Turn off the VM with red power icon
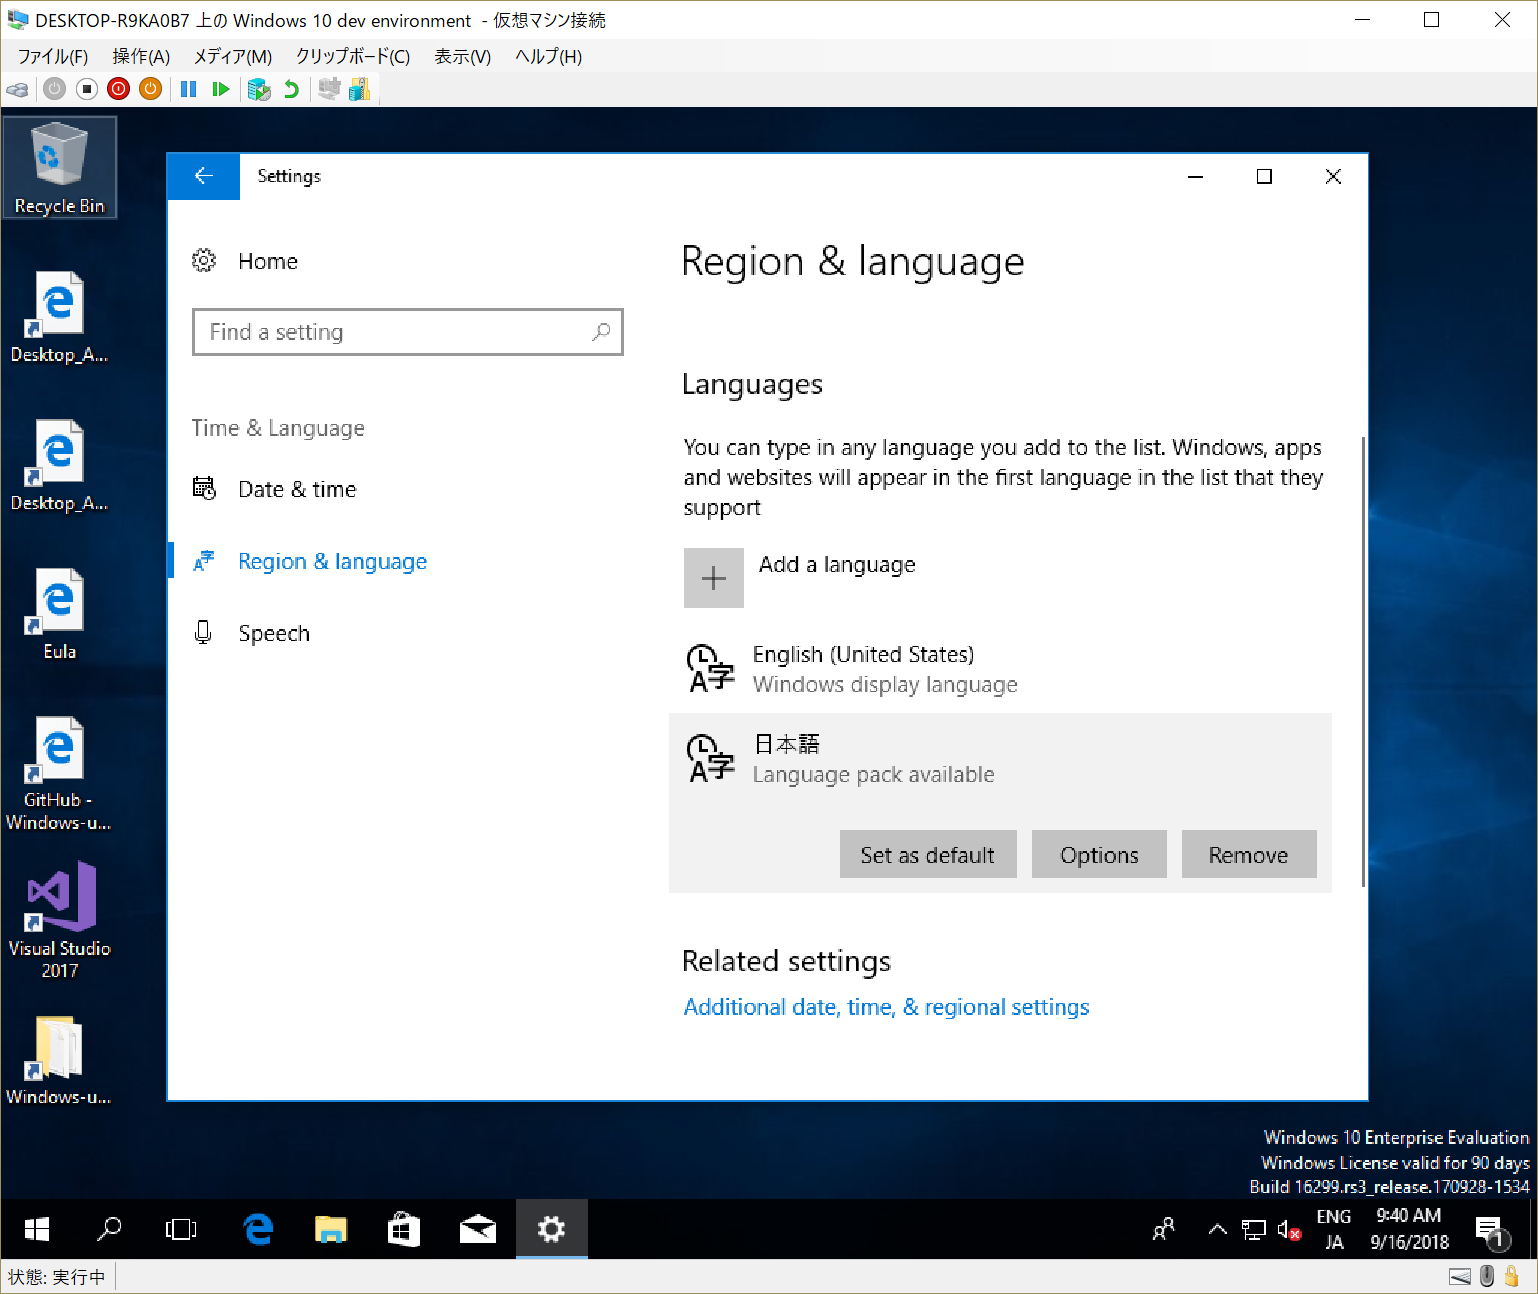This screenshot has width=1538, height=1294. [118, 89]
